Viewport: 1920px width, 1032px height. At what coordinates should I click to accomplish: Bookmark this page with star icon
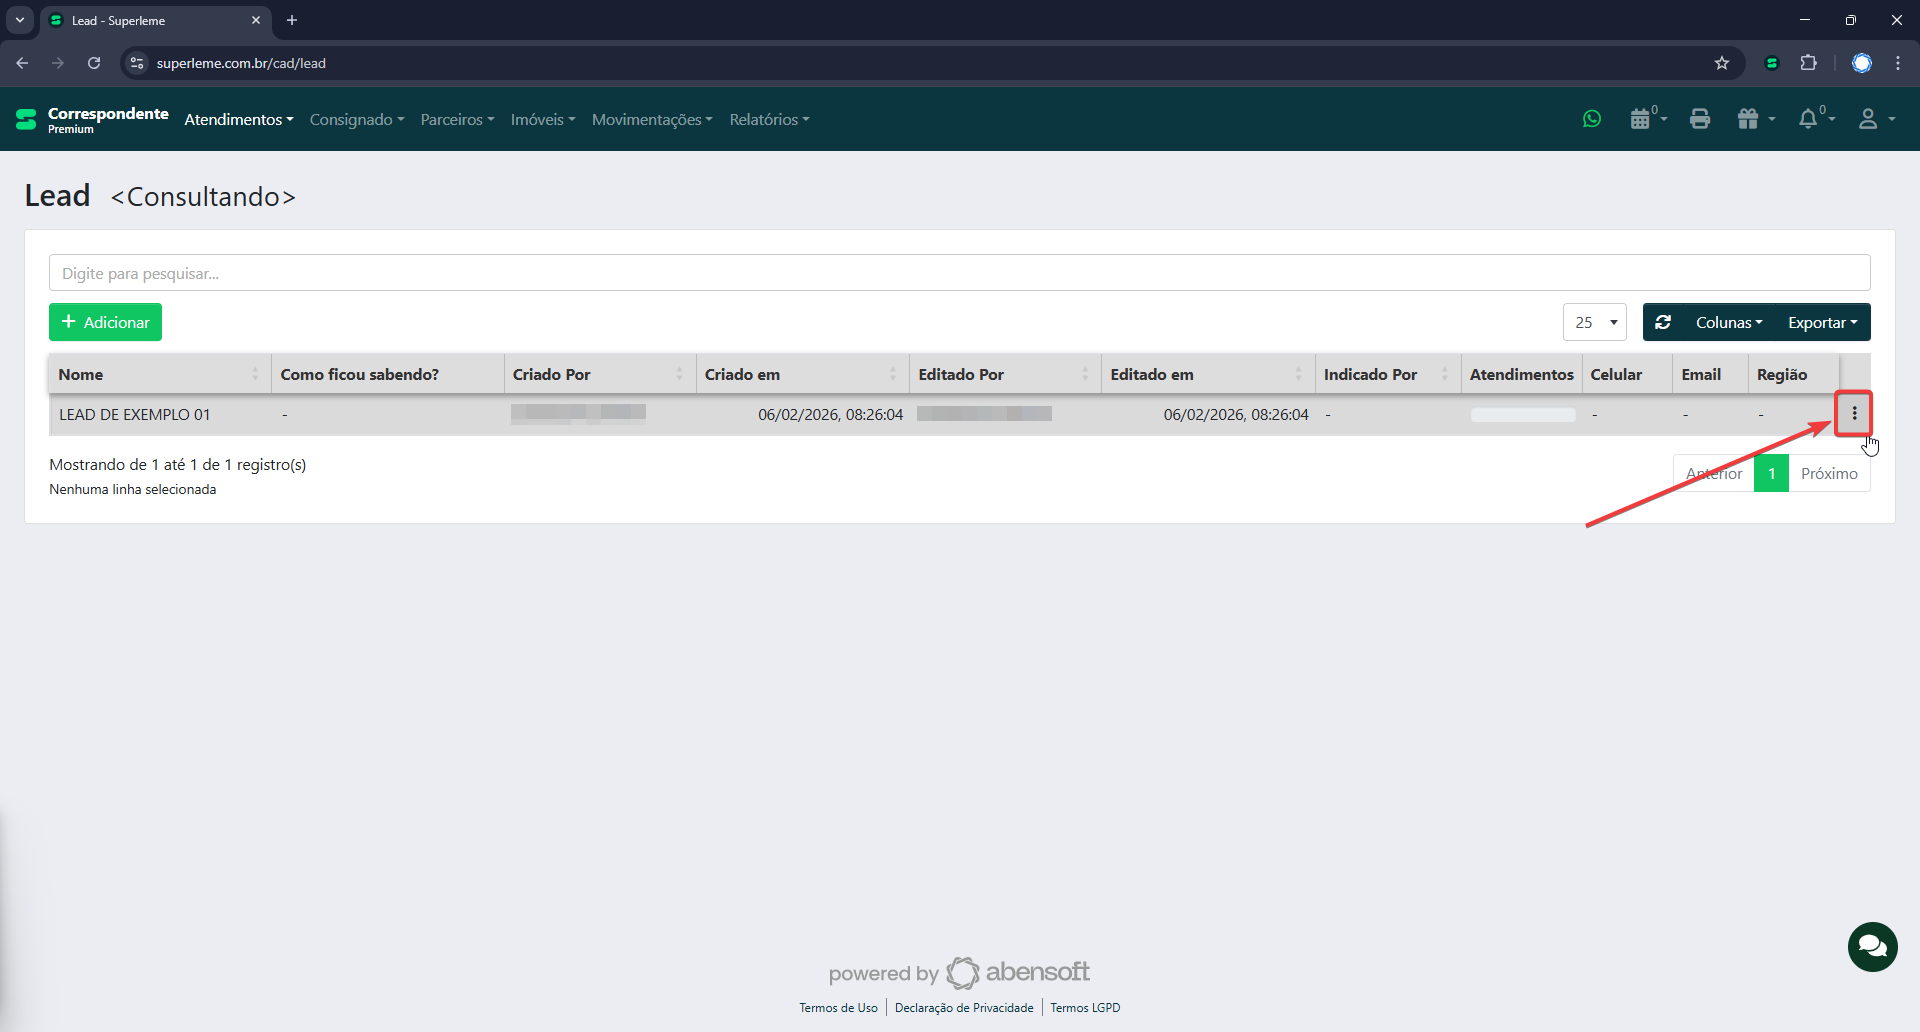tap(1721, 63)
